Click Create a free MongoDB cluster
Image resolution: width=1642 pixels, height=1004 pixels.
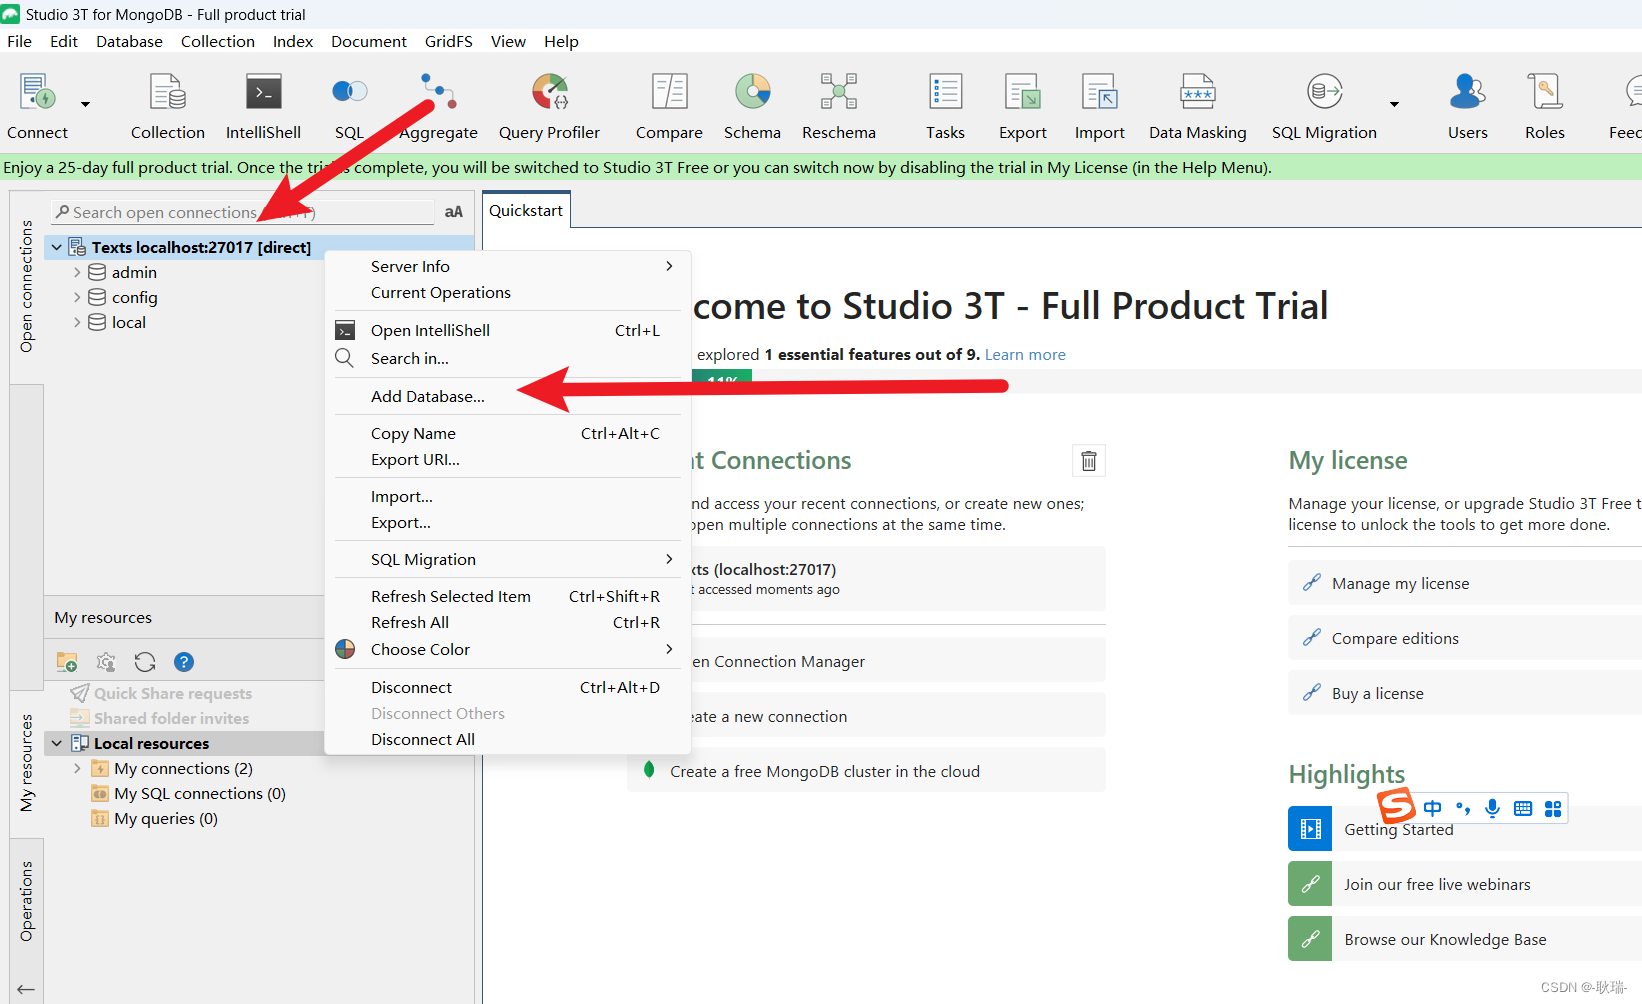[x=866, y=771]
